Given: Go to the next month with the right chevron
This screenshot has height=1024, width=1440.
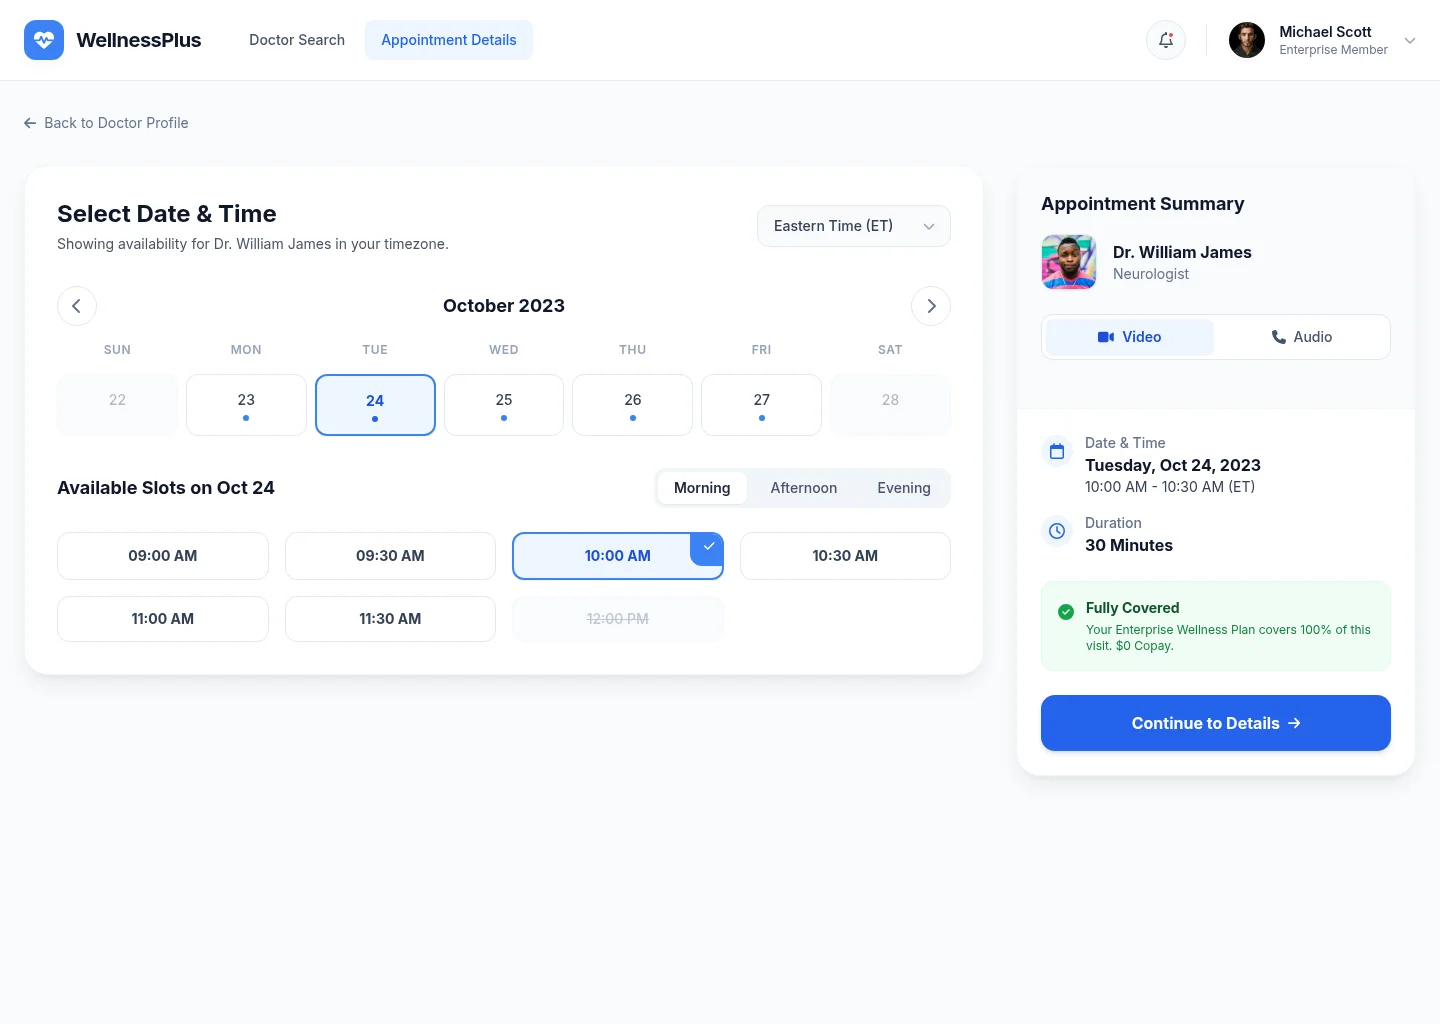Looking at the screenshot, I should click(930, 306).
